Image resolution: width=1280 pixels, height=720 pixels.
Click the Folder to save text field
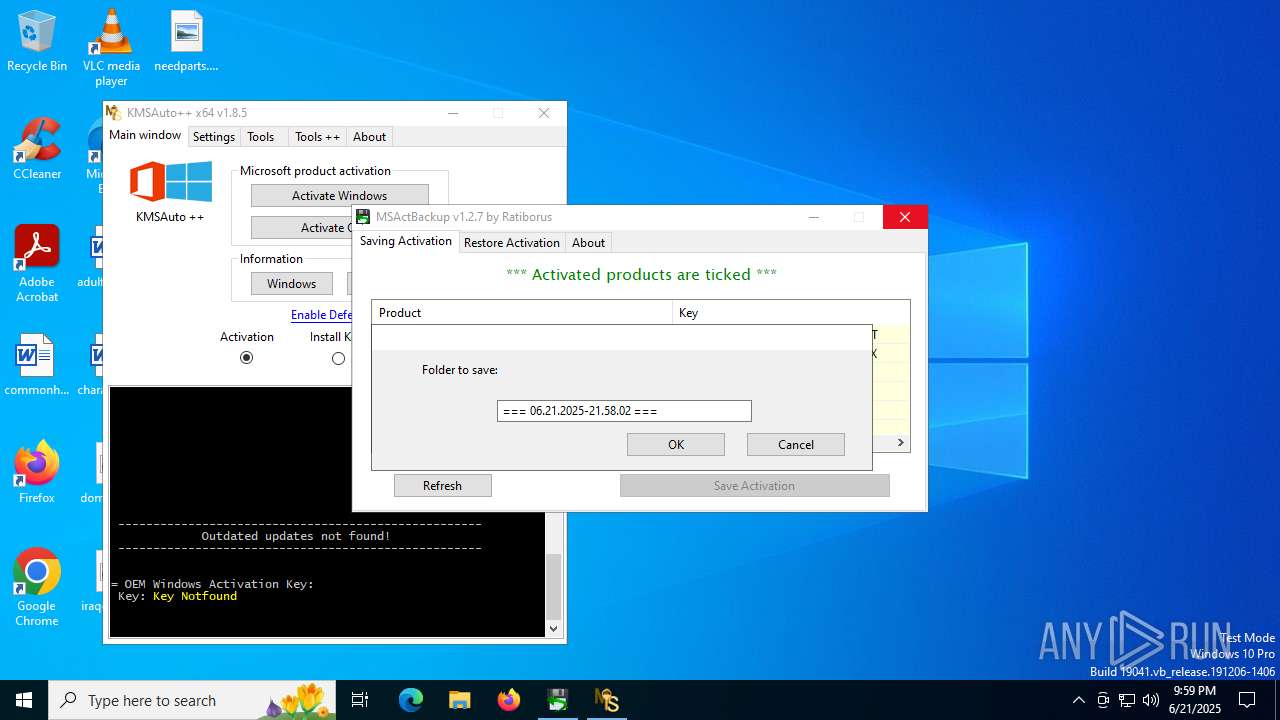point(624,411)
